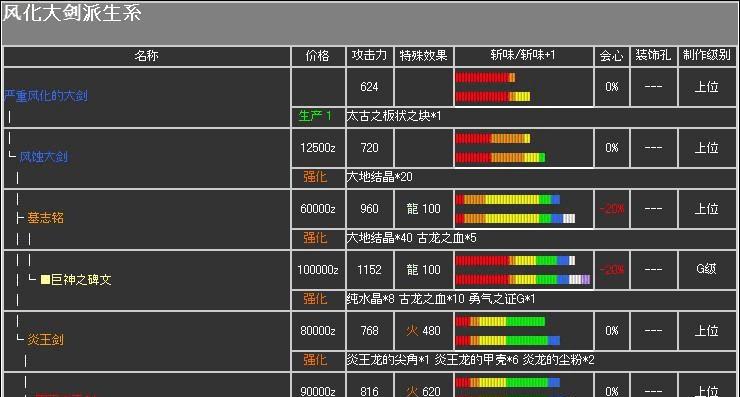Click the 特殊效果 column header

click(x=423, y=56)
